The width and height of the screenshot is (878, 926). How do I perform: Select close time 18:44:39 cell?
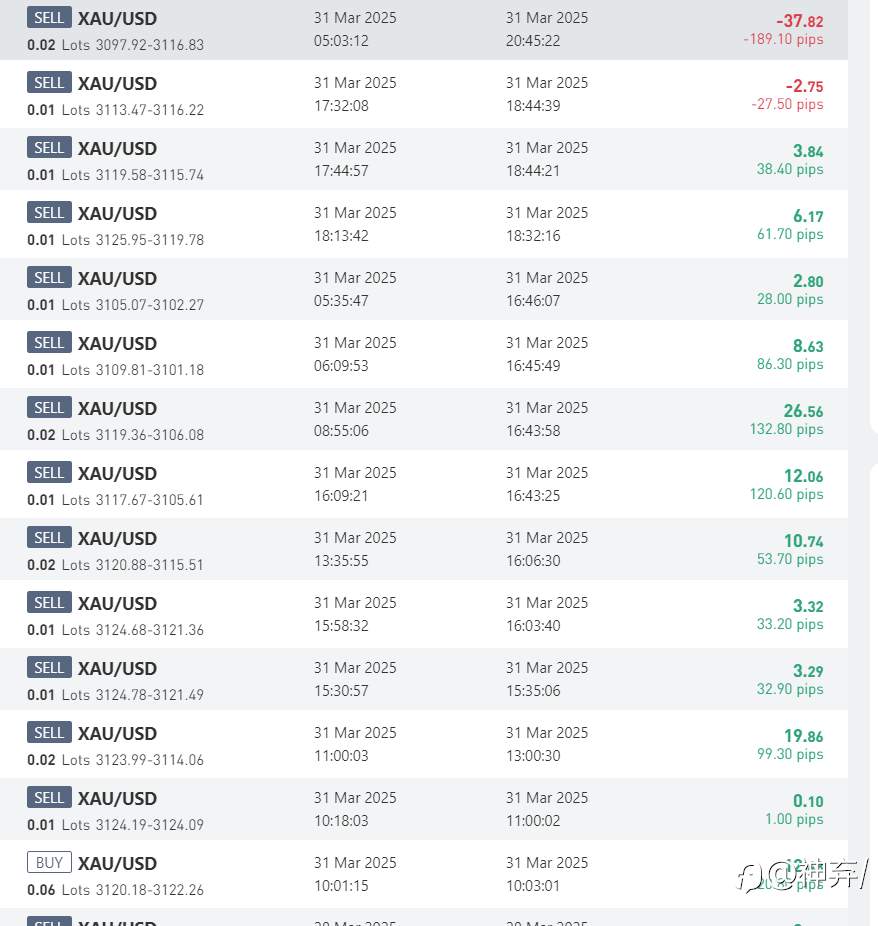tap(533, 106)
